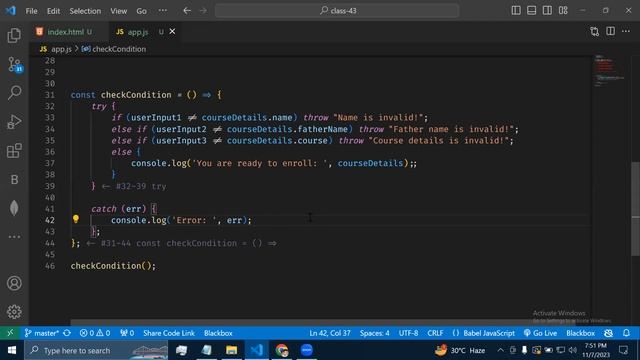The image size is (640, 360).
Task: Open the View menu
Action: (x=119, y=11)
